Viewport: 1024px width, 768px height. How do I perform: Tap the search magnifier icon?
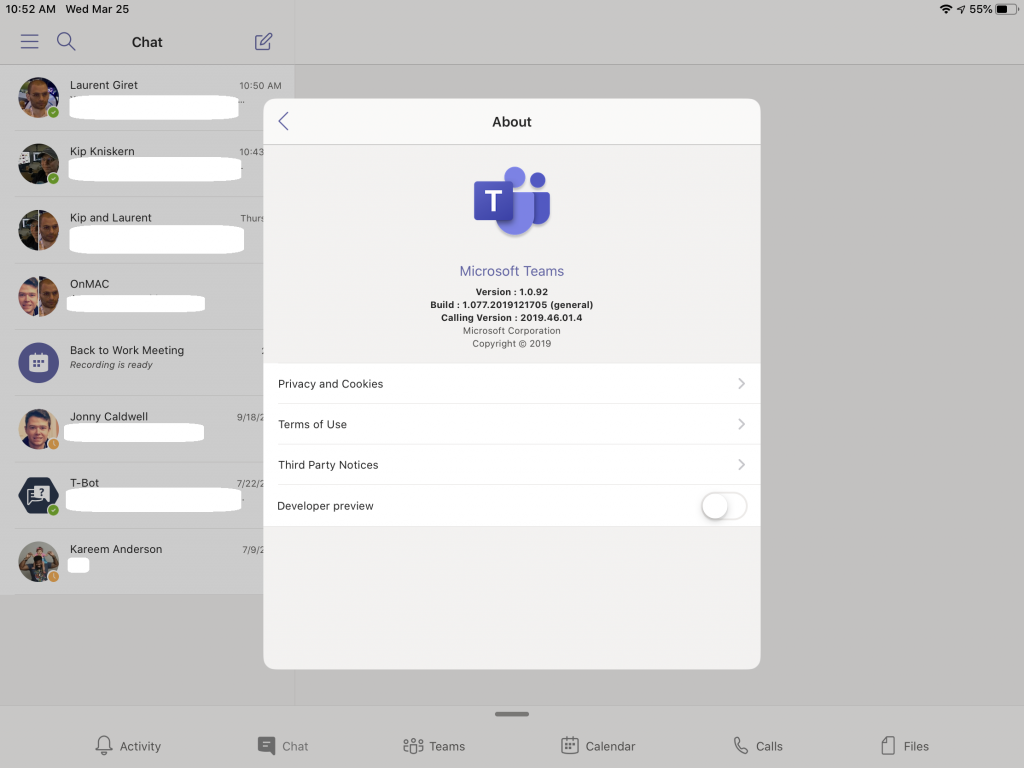pyautogui.click(x=66, y=42)
